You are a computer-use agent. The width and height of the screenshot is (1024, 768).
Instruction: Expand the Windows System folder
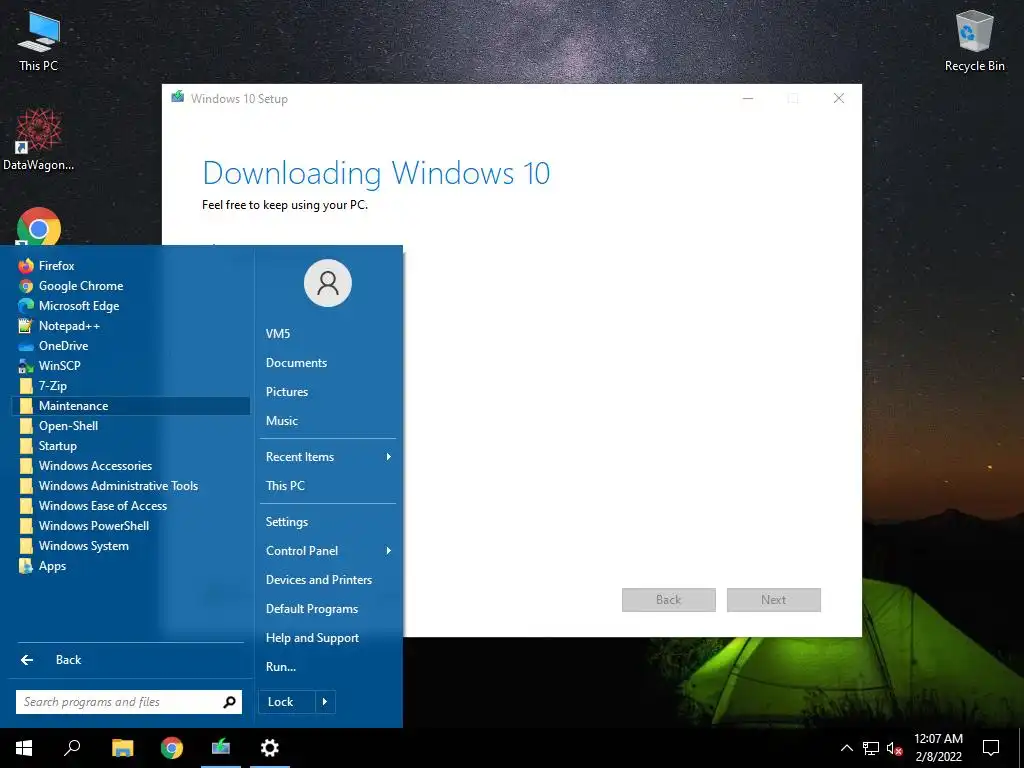[x=83, y=546]
